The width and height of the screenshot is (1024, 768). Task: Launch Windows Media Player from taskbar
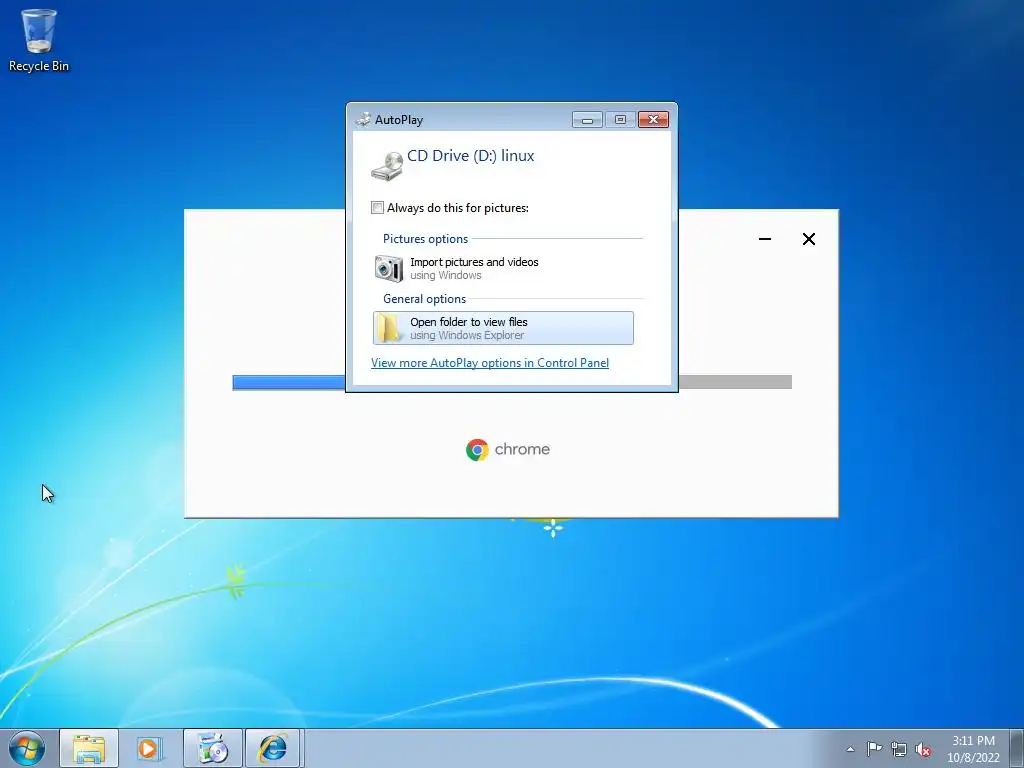click(x=150, y=748)
